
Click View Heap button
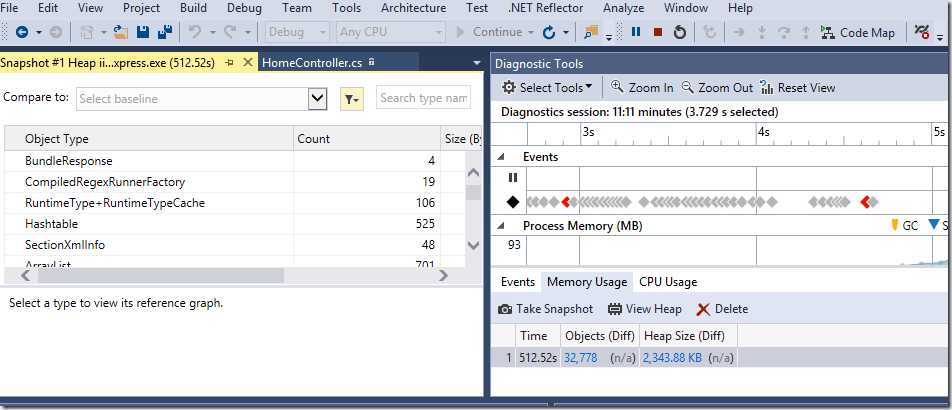(x=644, y=309)
